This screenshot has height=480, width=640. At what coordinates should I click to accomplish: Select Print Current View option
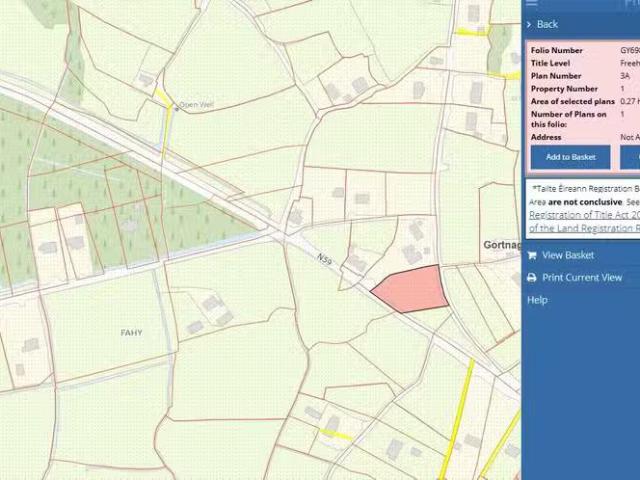click(x=581, y=278)
